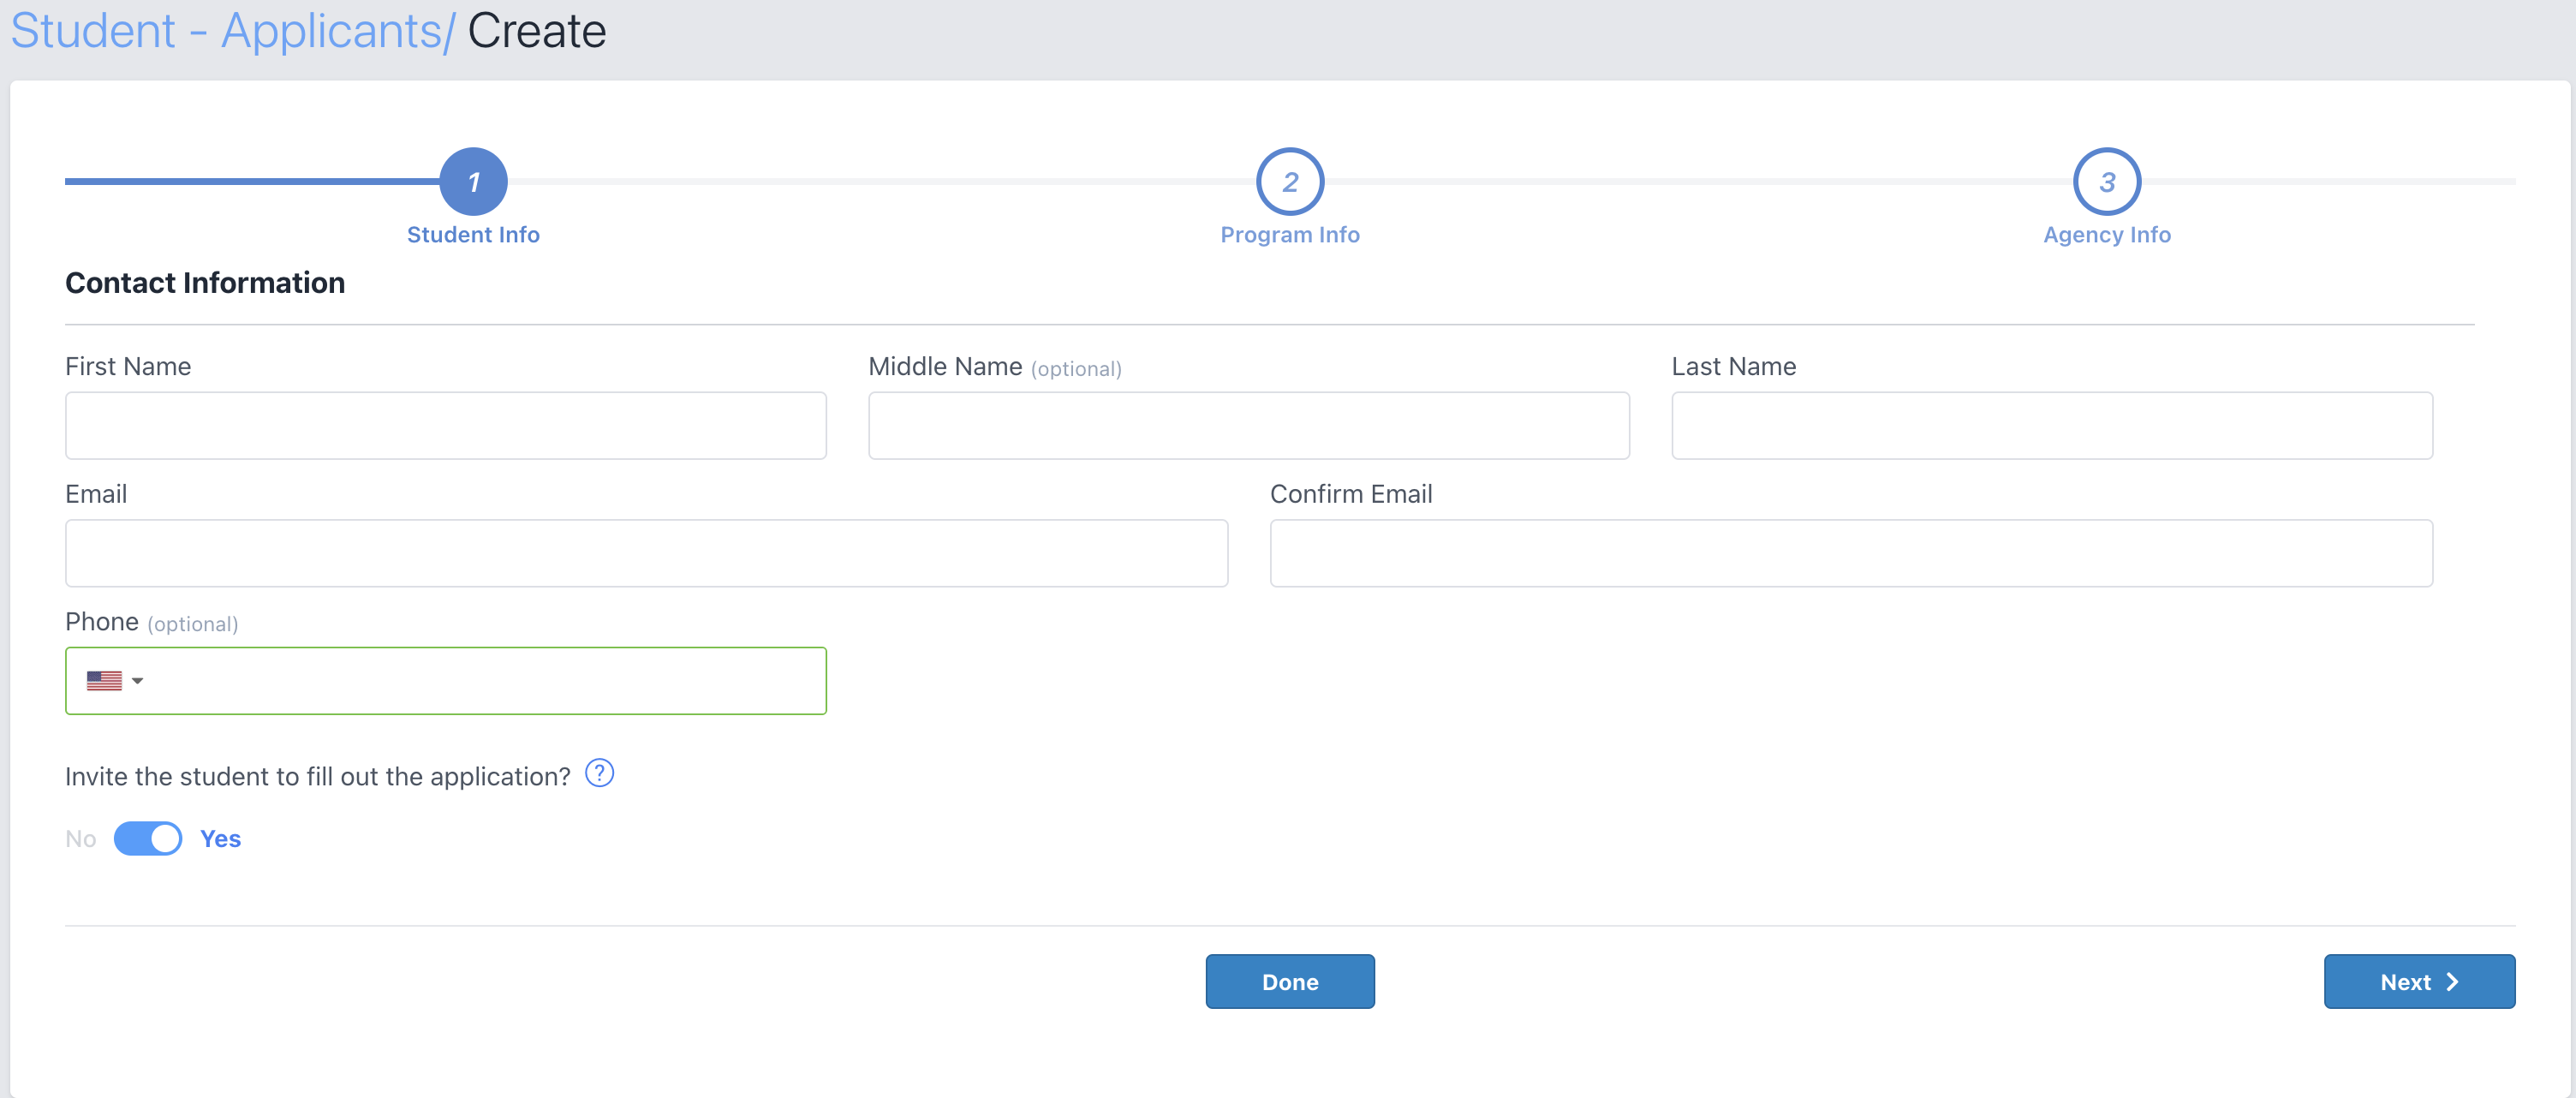The width and height of the screenshot is (2576, 1098).
Task: Click the No label next to toggle
Action: tap(81, 839)
